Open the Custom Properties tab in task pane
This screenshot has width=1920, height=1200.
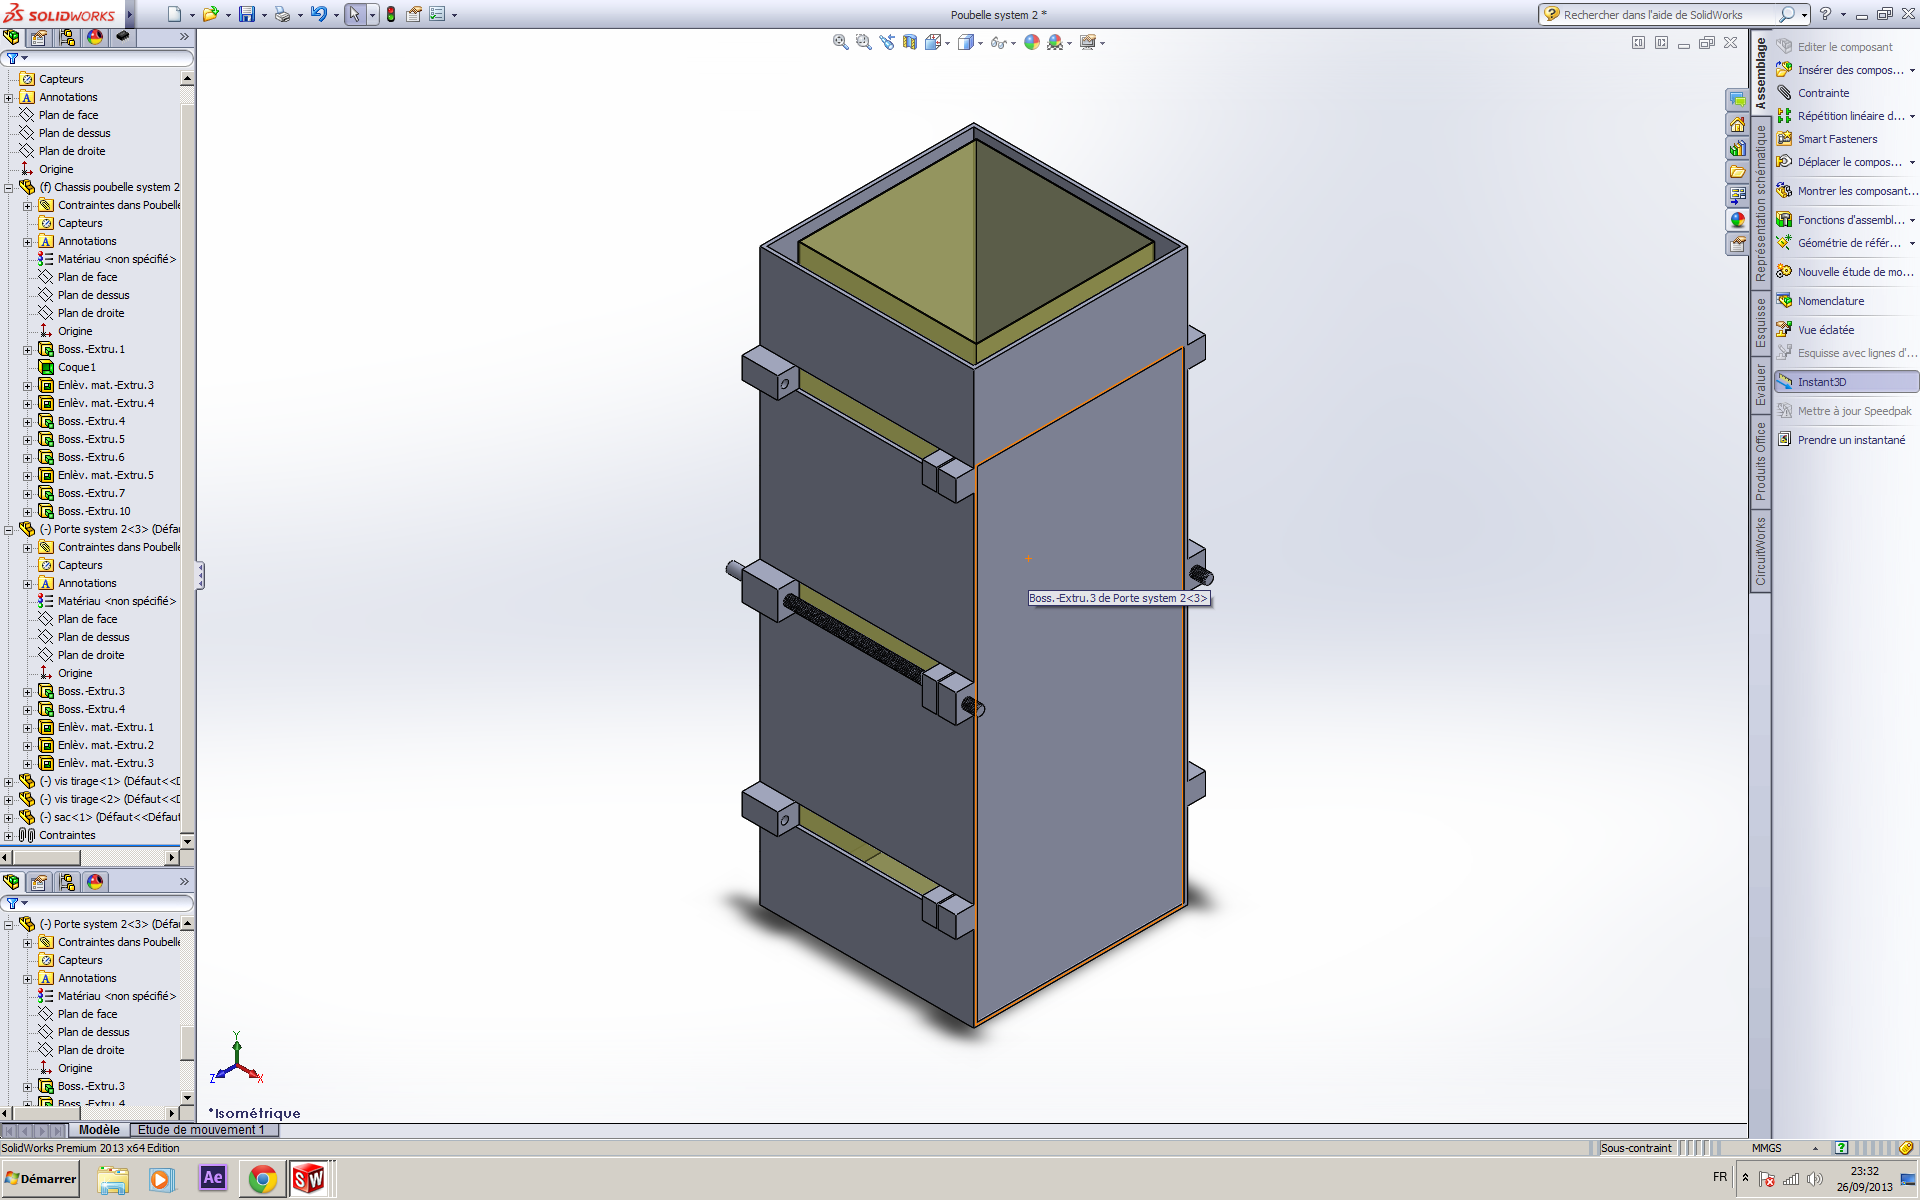[1738, 243]
